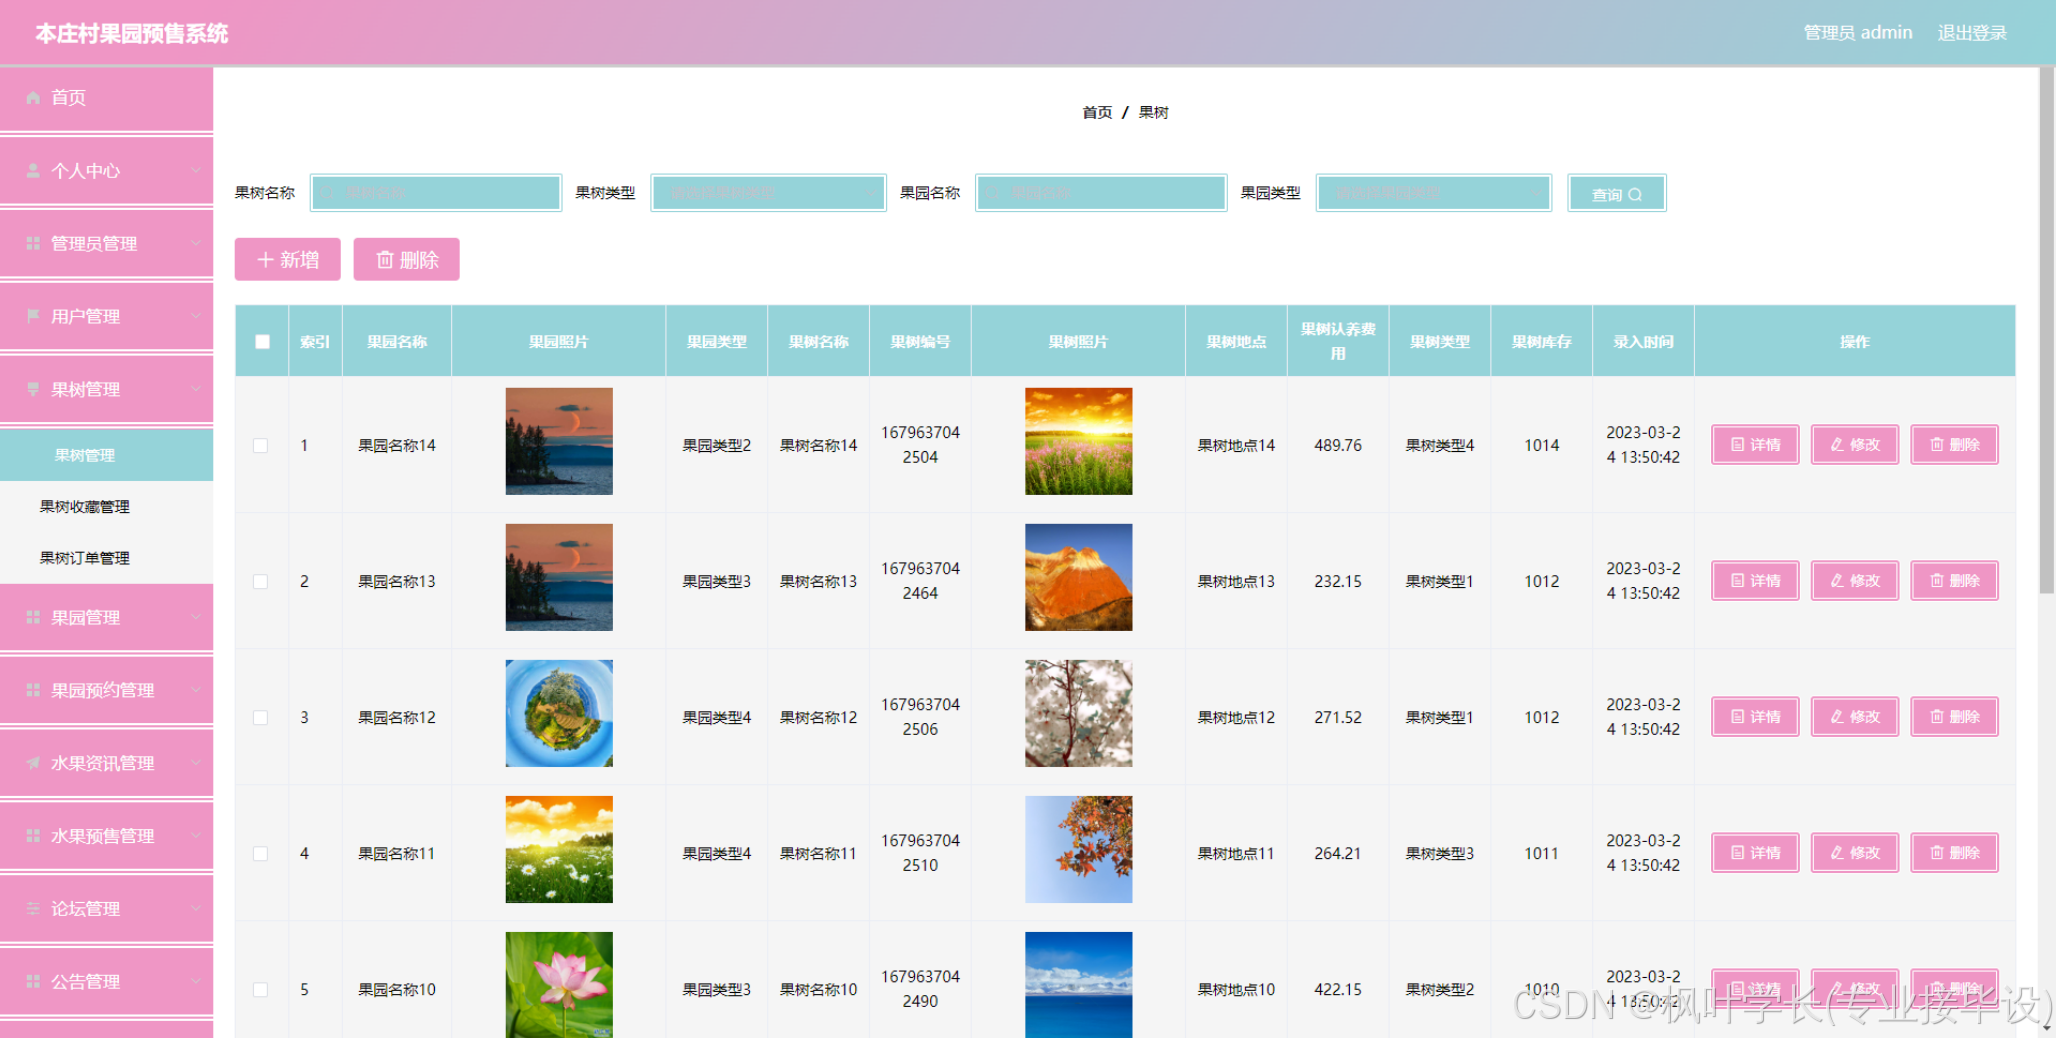Open the 果树收藏管理 submenu item
2057x1039 pixels.
[106, 507]
